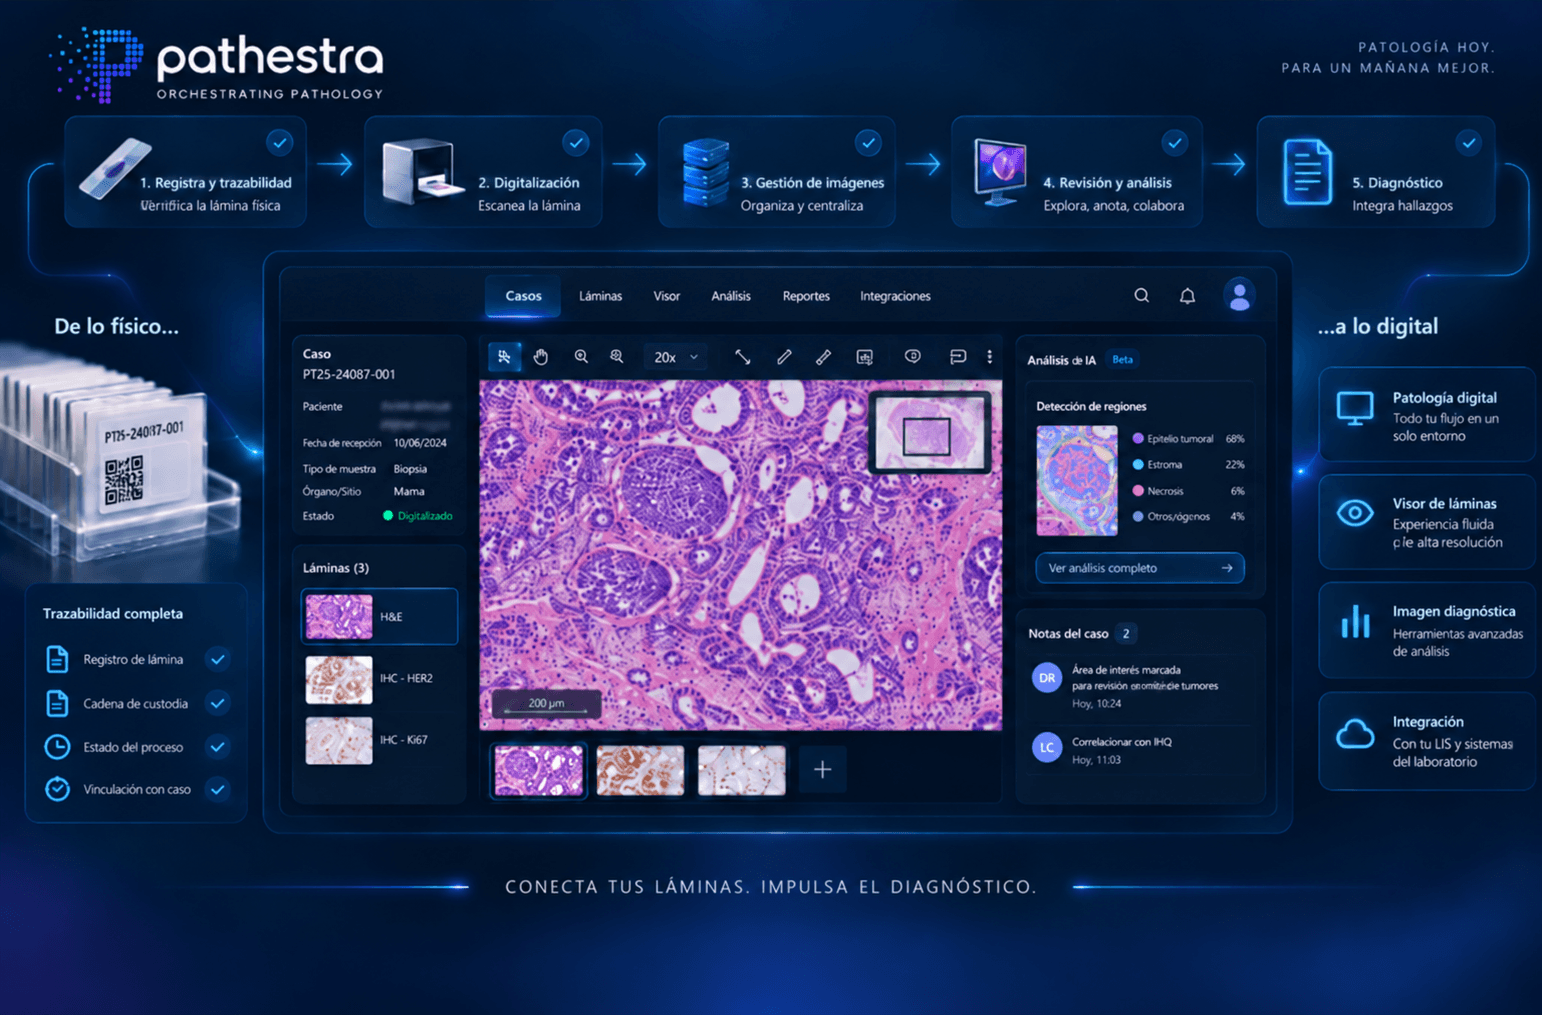Image resolution: width=1542 pixels, height=1015 pixels.
Task: Click the eye icon on Visor de láminas card
Action: (x=1355, y=513)
